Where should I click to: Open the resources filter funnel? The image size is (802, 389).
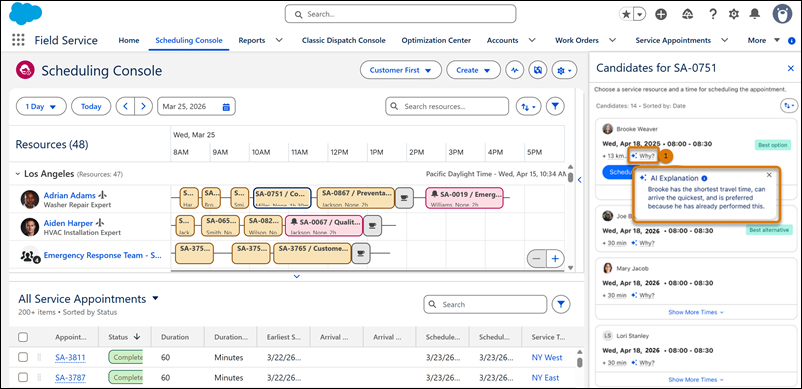pos(555,106)
